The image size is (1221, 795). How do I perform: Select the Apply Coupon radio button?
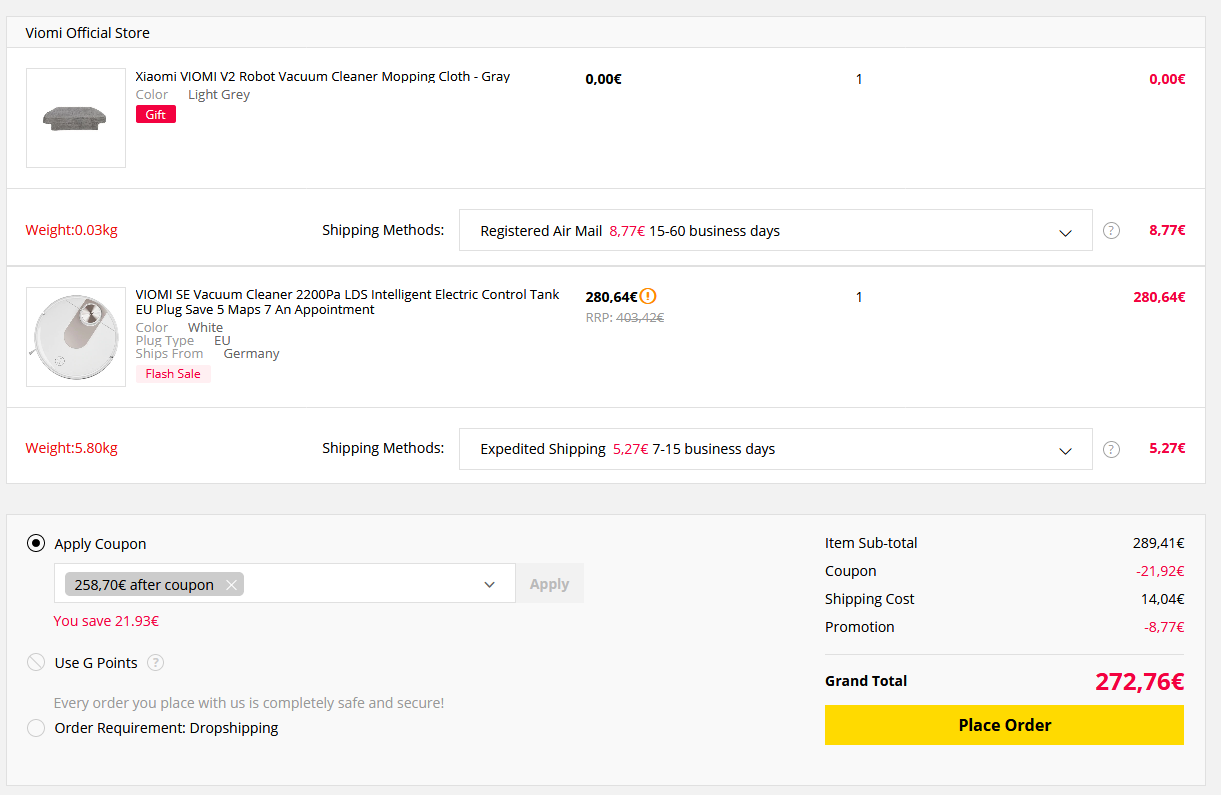(36, 544)
